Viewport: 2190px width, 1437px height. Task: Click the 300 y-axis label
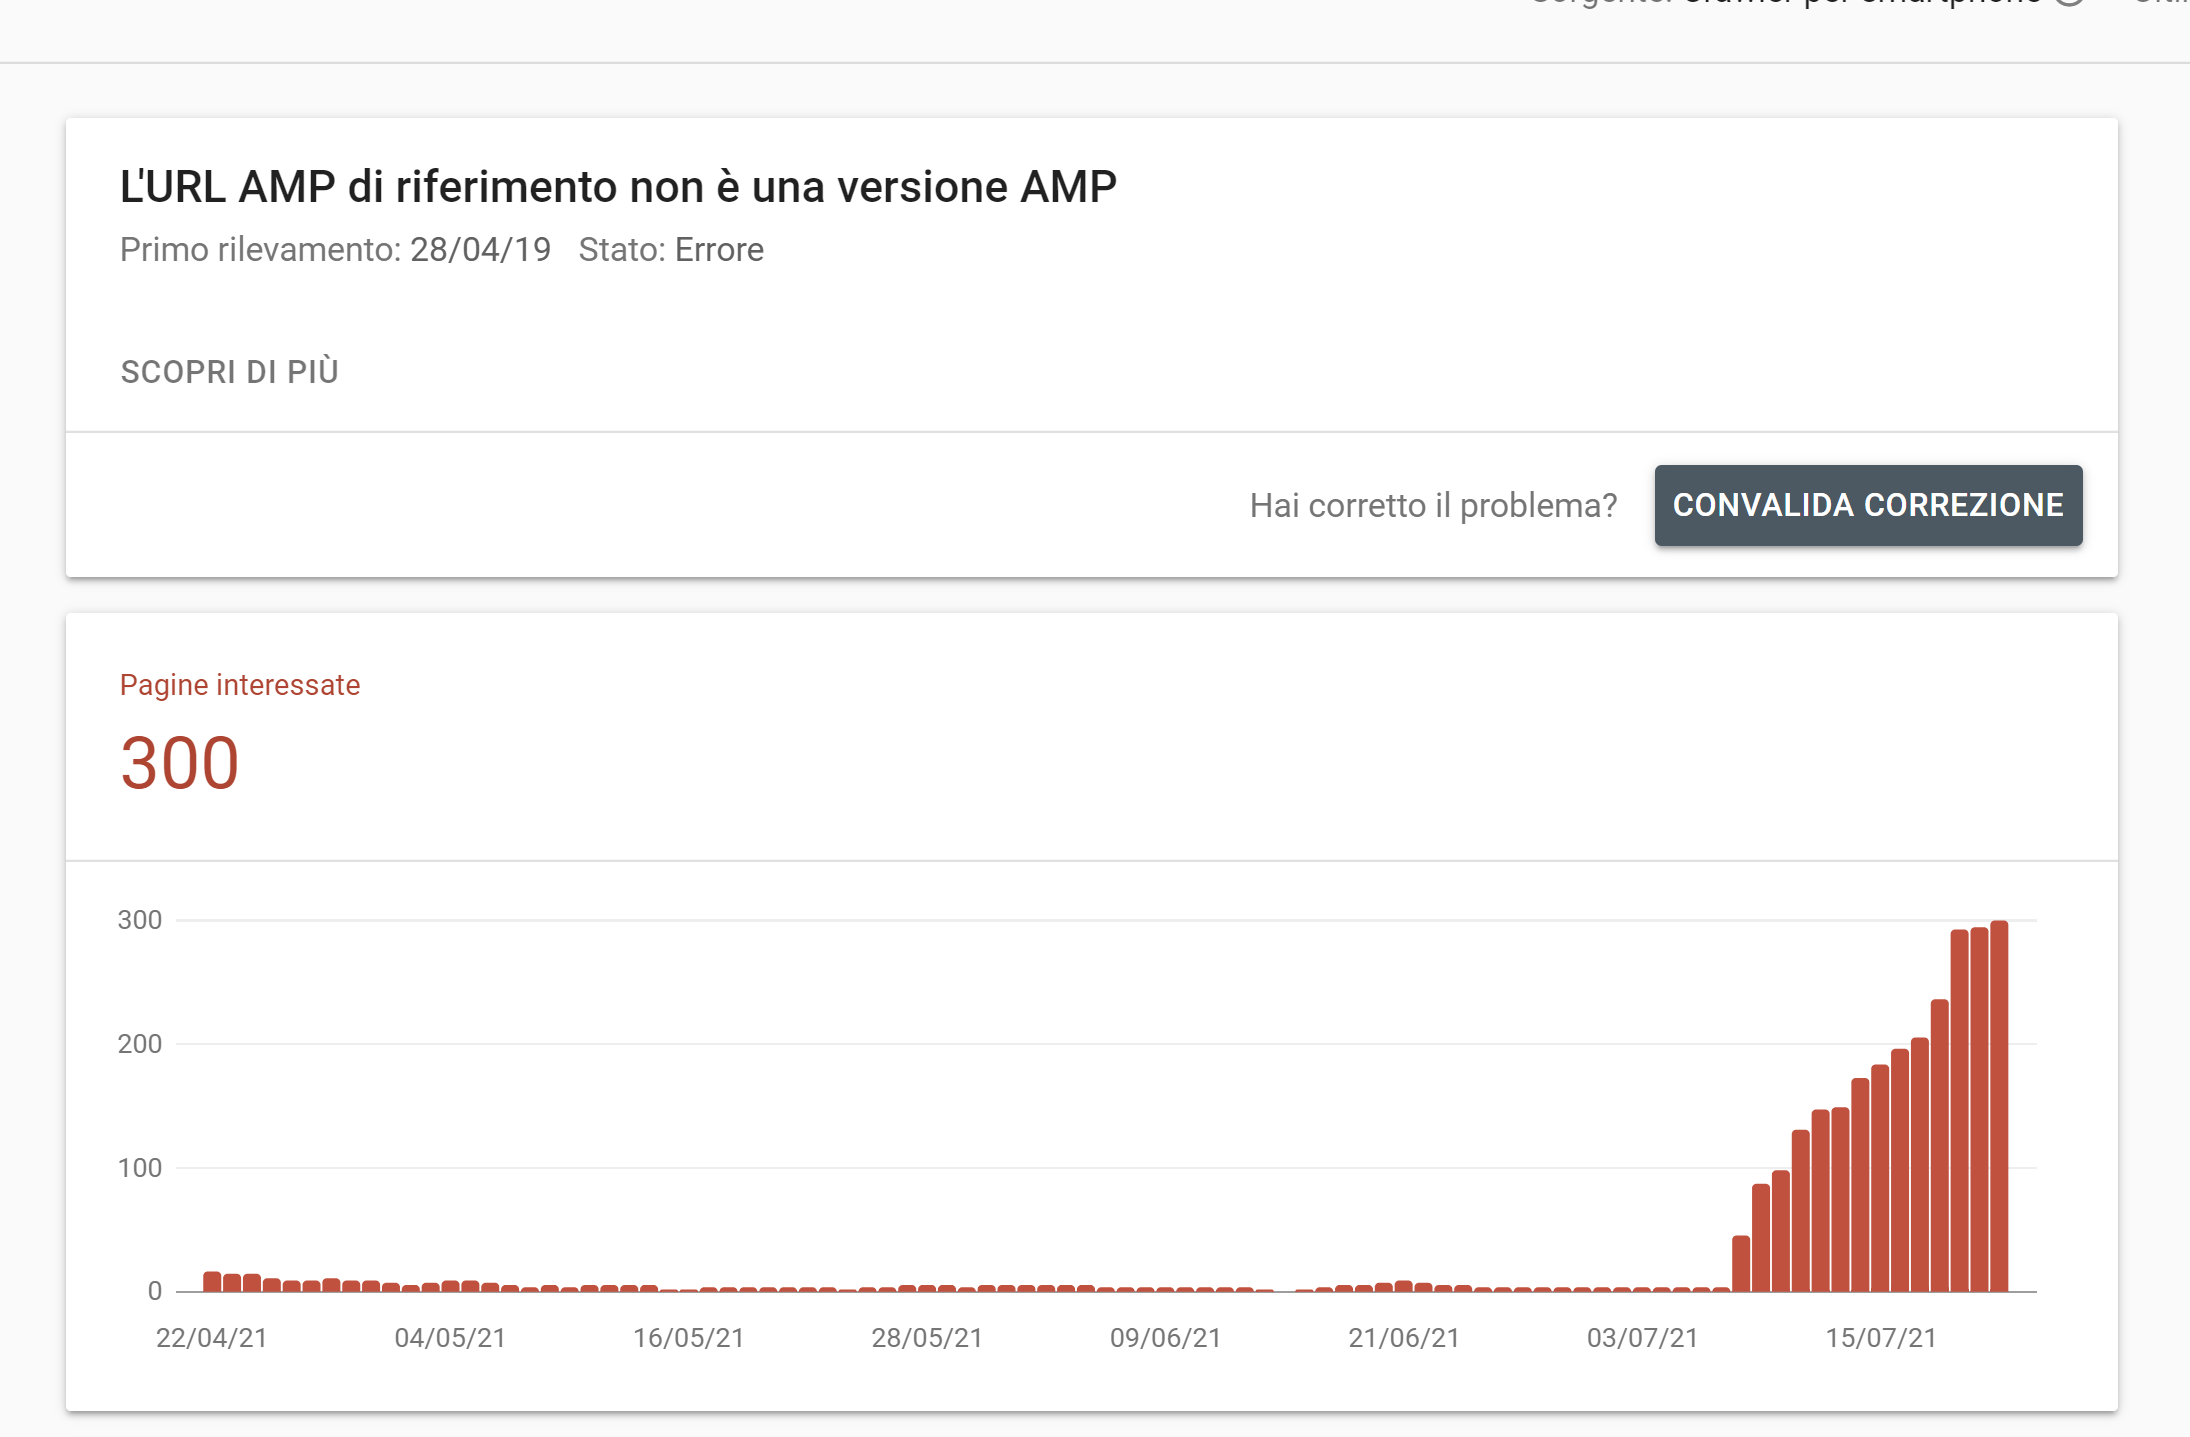pyautogui.click(x=140, y=920)
